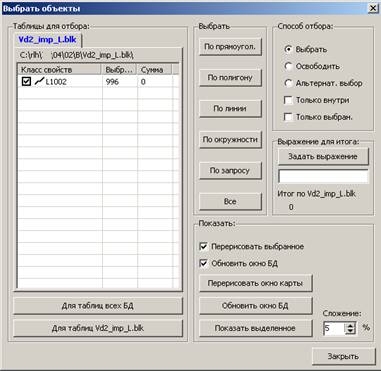Screen dimensions: 381x371
Task: Switch to the Vd2_imp_L.blk tab
Action: 47,40
